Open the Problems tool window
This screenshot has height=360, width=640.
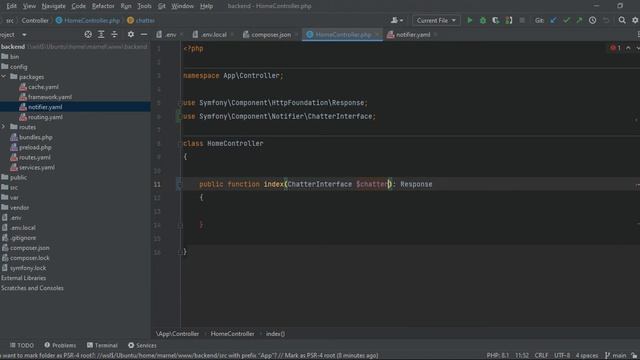pyautogui.click(x=60, y=345)
